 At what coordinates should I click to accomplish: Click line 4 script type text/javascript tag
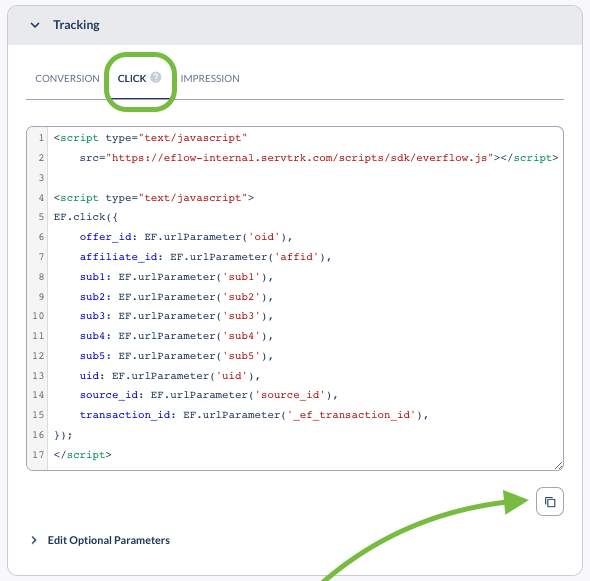click(x=154, y=198)
